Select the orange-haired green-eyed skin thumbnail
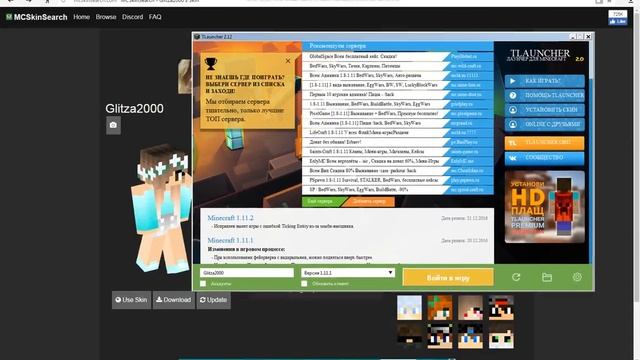Image resolution: width=640 pixels, height=360 pixels. click(x=440, y=308)
